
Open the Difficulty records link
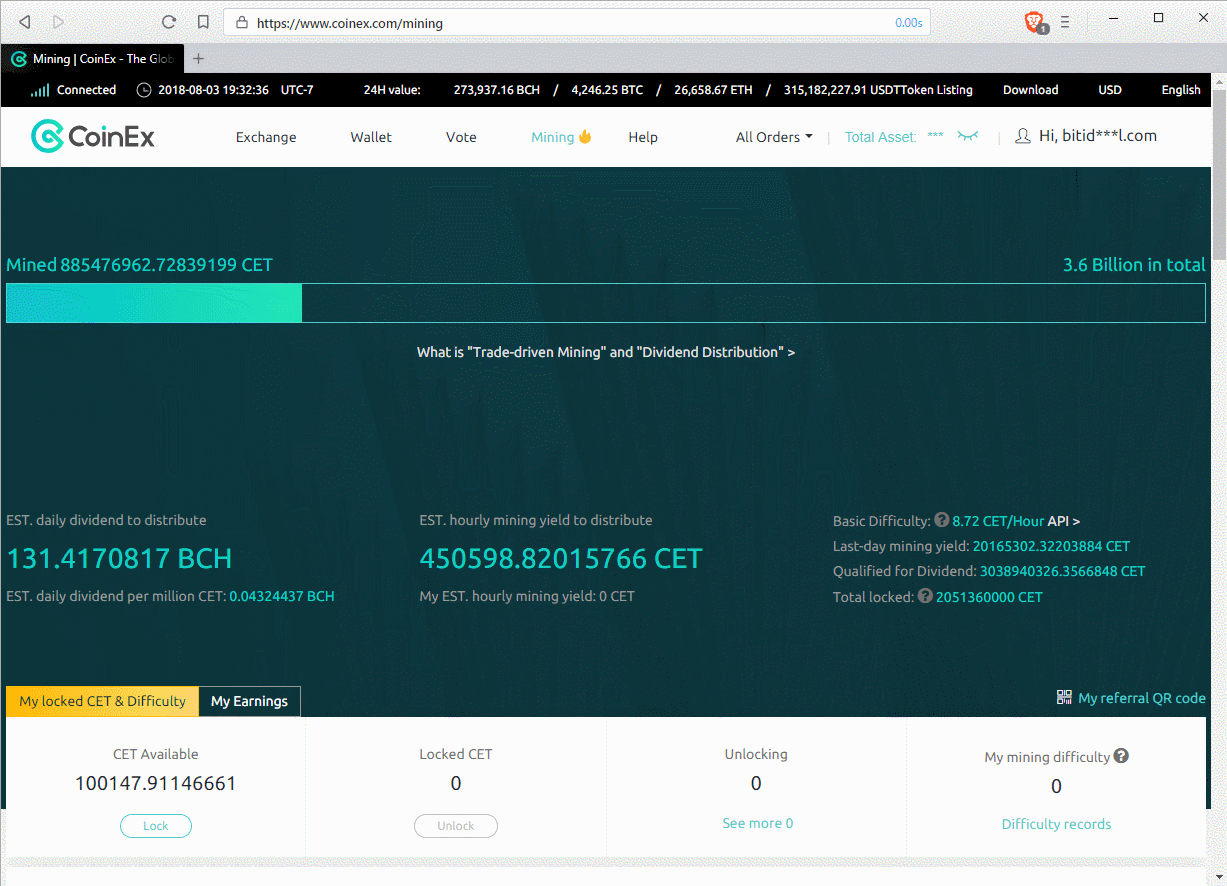click(1056, 824)
